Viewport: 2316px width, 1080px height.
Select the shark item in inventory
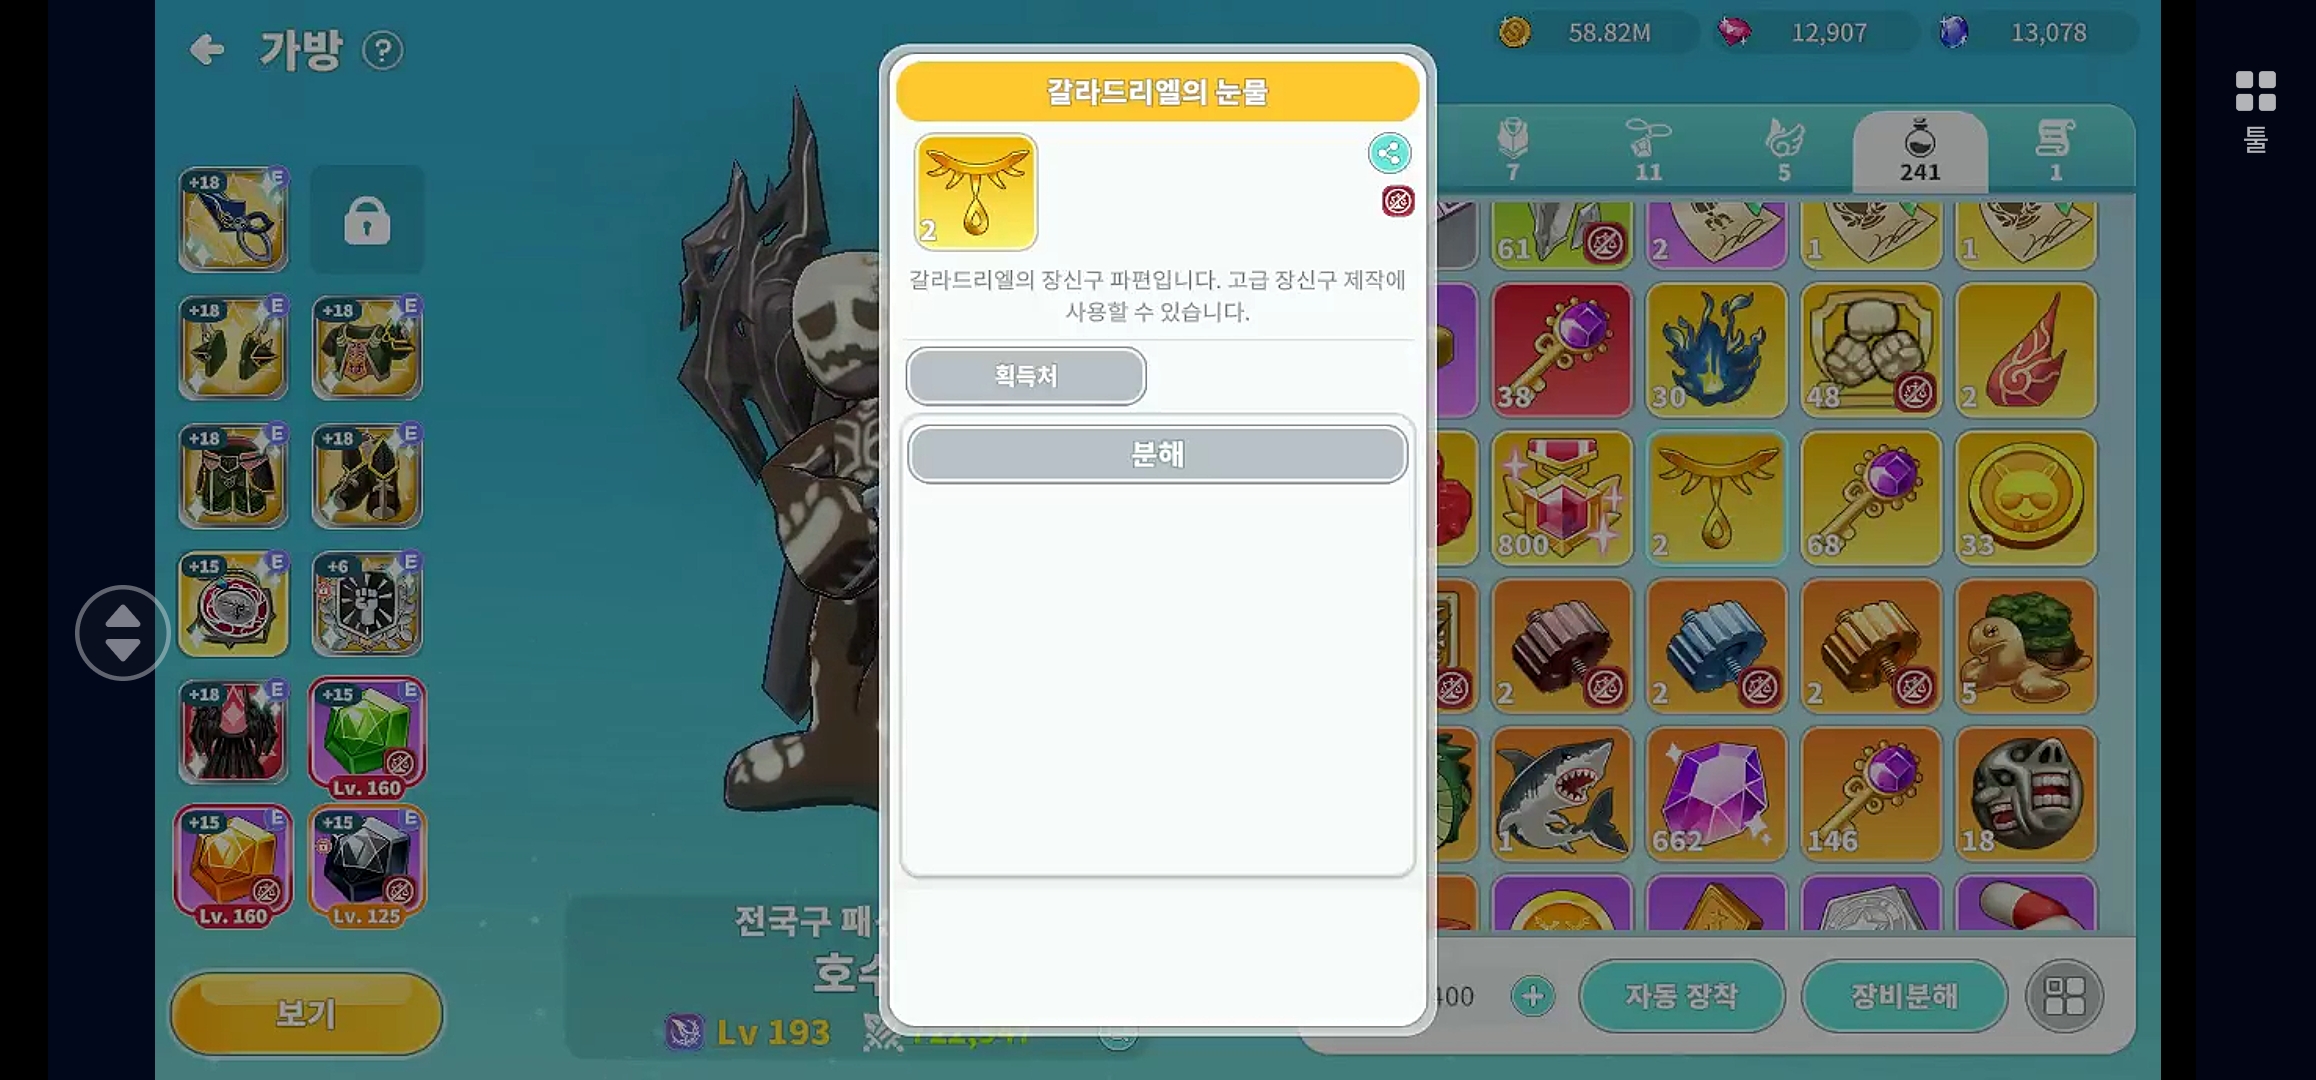tap(1561, 794)
